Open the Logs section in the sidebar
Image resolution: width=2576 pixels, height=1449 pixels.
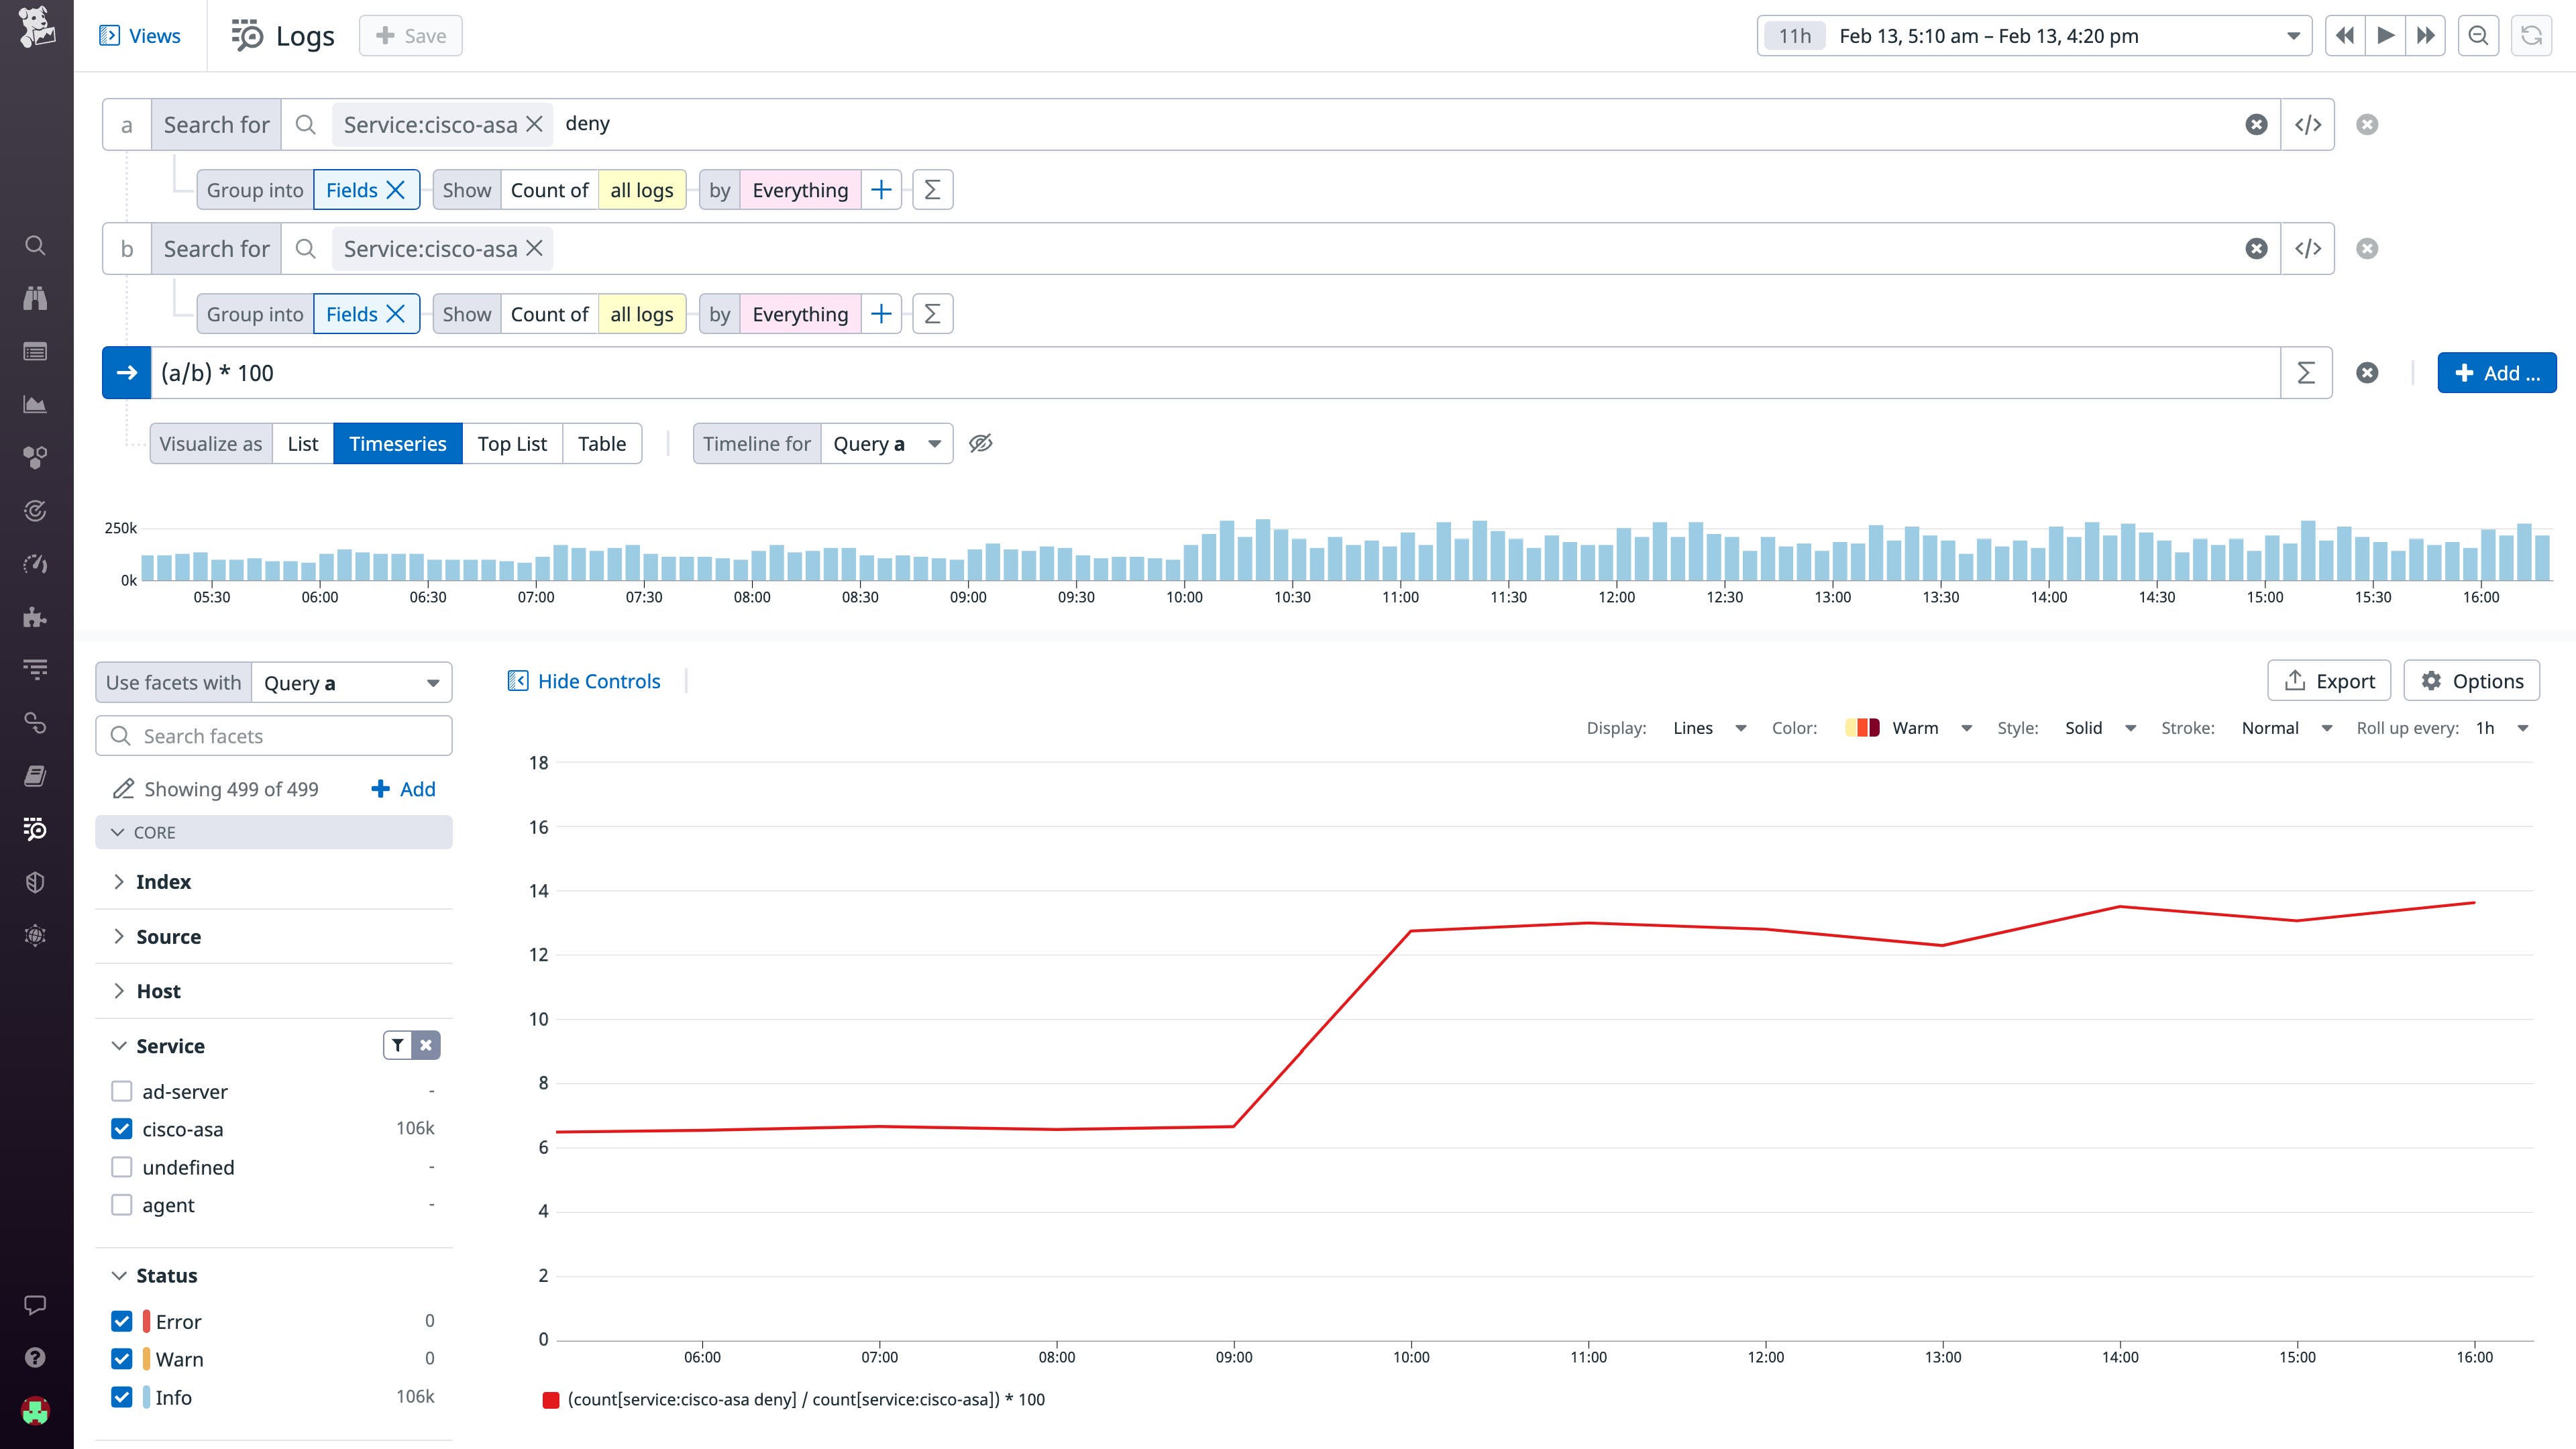point(34,829)
